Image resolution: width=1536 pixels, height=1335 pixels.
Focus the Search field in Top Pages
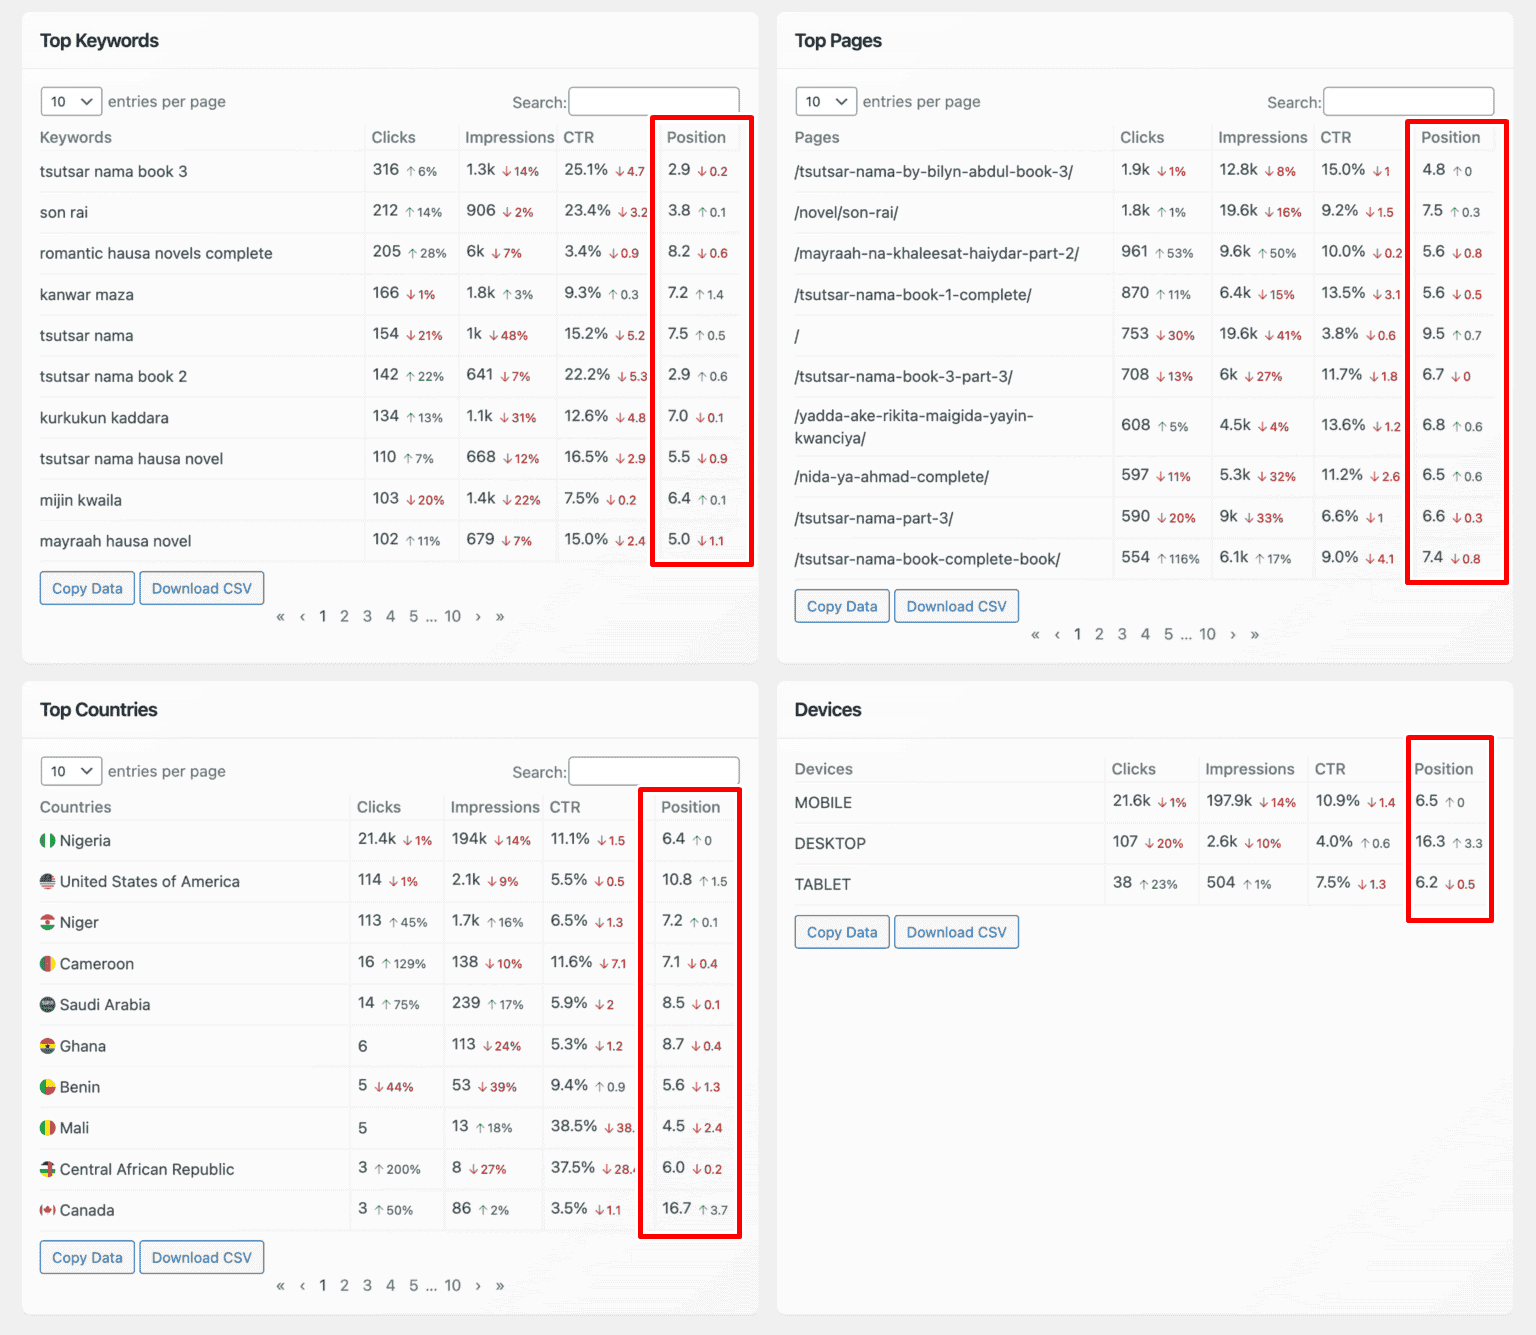1408,101
